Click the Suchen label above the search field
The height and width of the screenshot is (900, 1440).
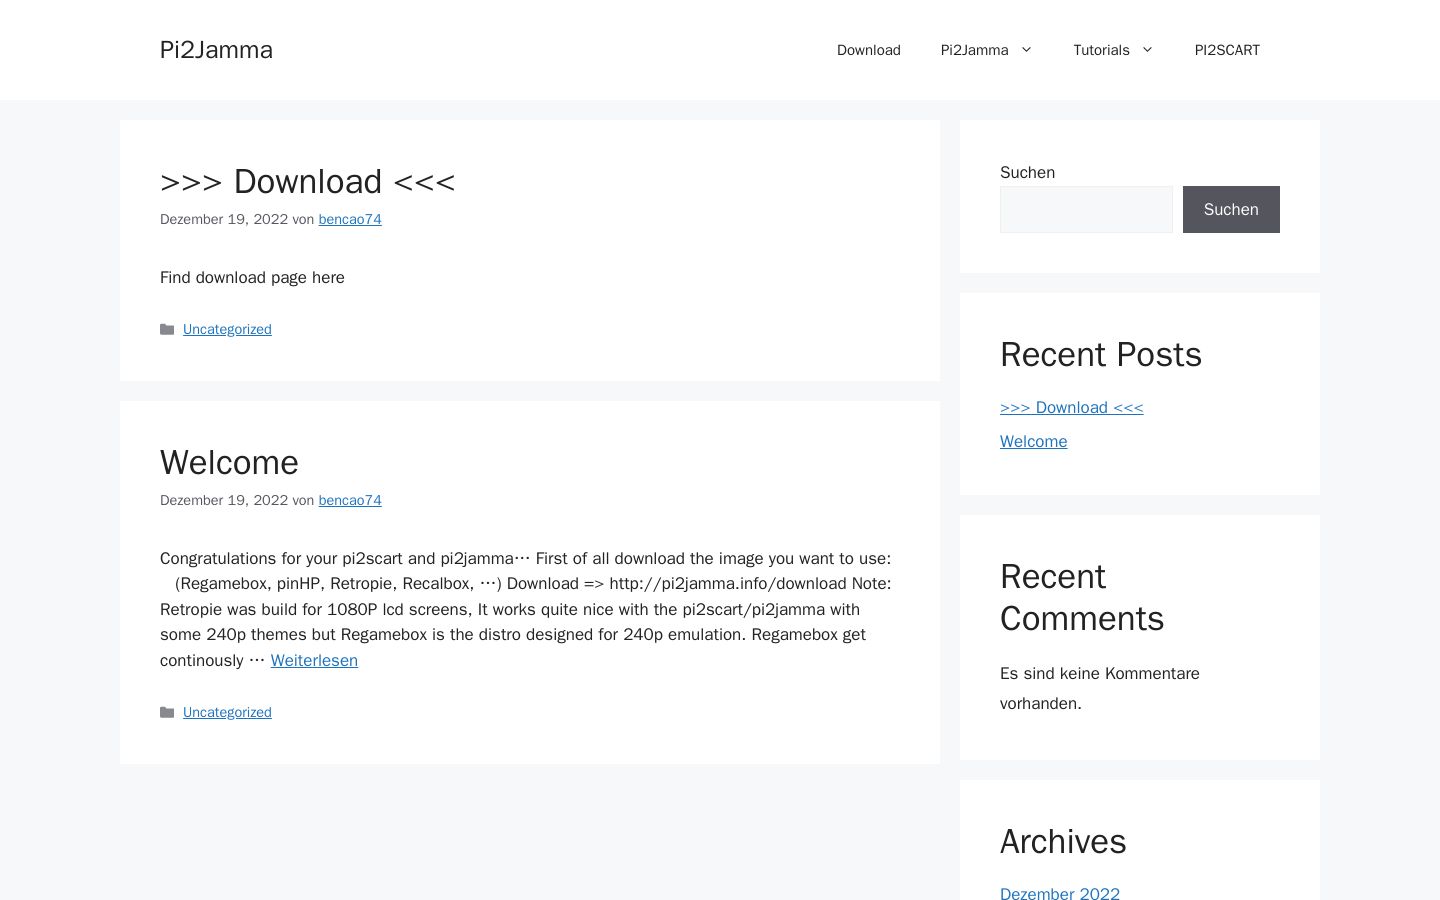[x=1027, y=172]
